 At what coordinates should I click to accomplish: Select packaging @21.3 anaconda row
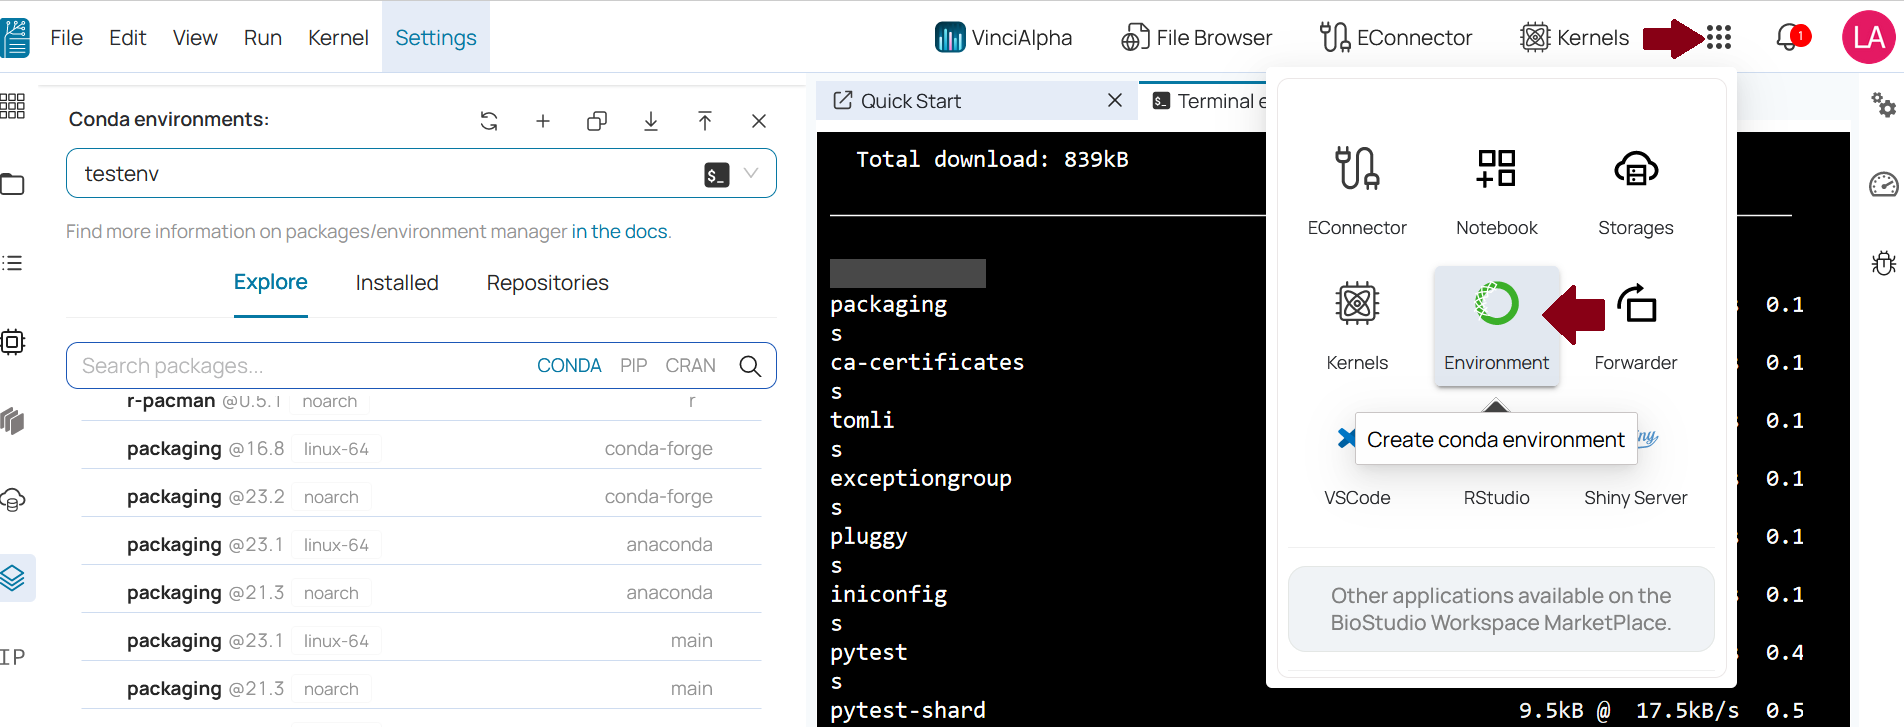(421, 593)
